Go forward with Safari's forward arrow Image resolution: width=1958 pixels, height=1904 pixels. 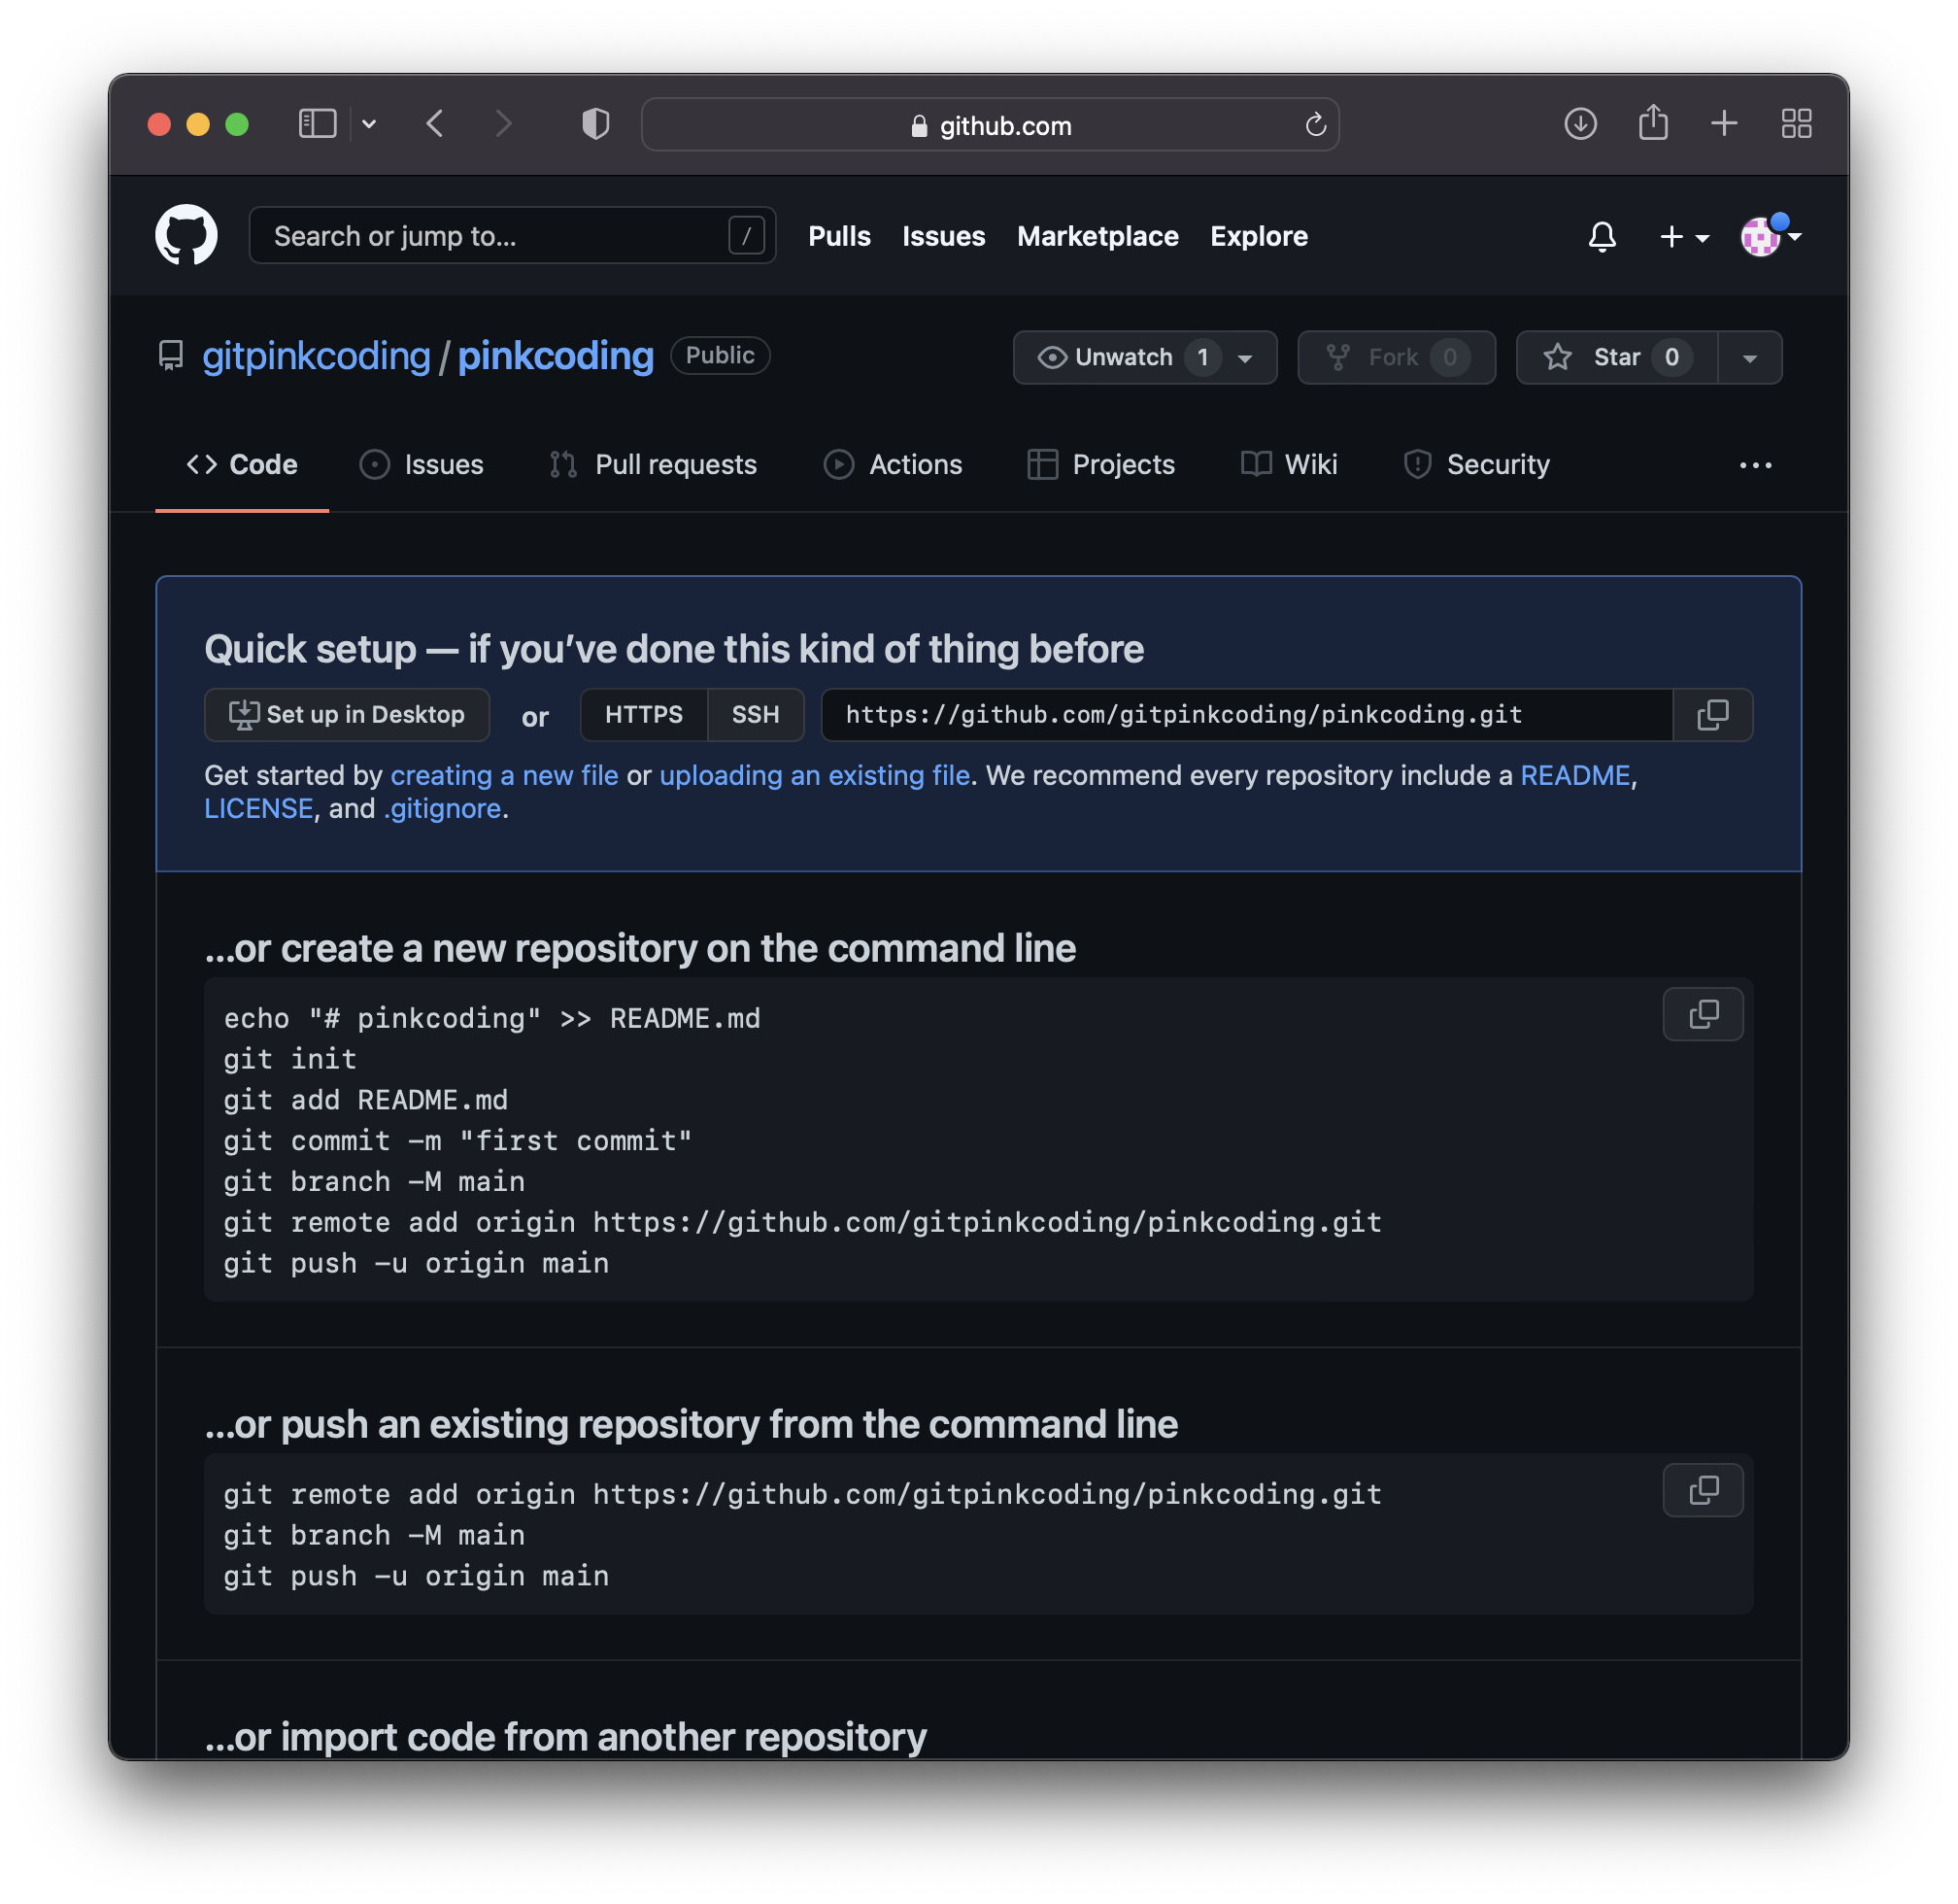(503, 124)
